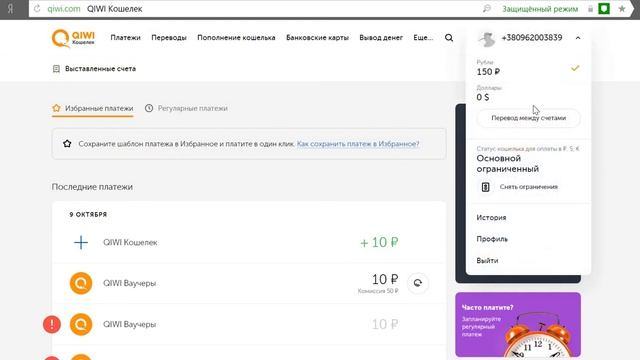Screen dimensions: 640x360
Task: Click the Часто платите? purple banner
Action: (518, 324)
